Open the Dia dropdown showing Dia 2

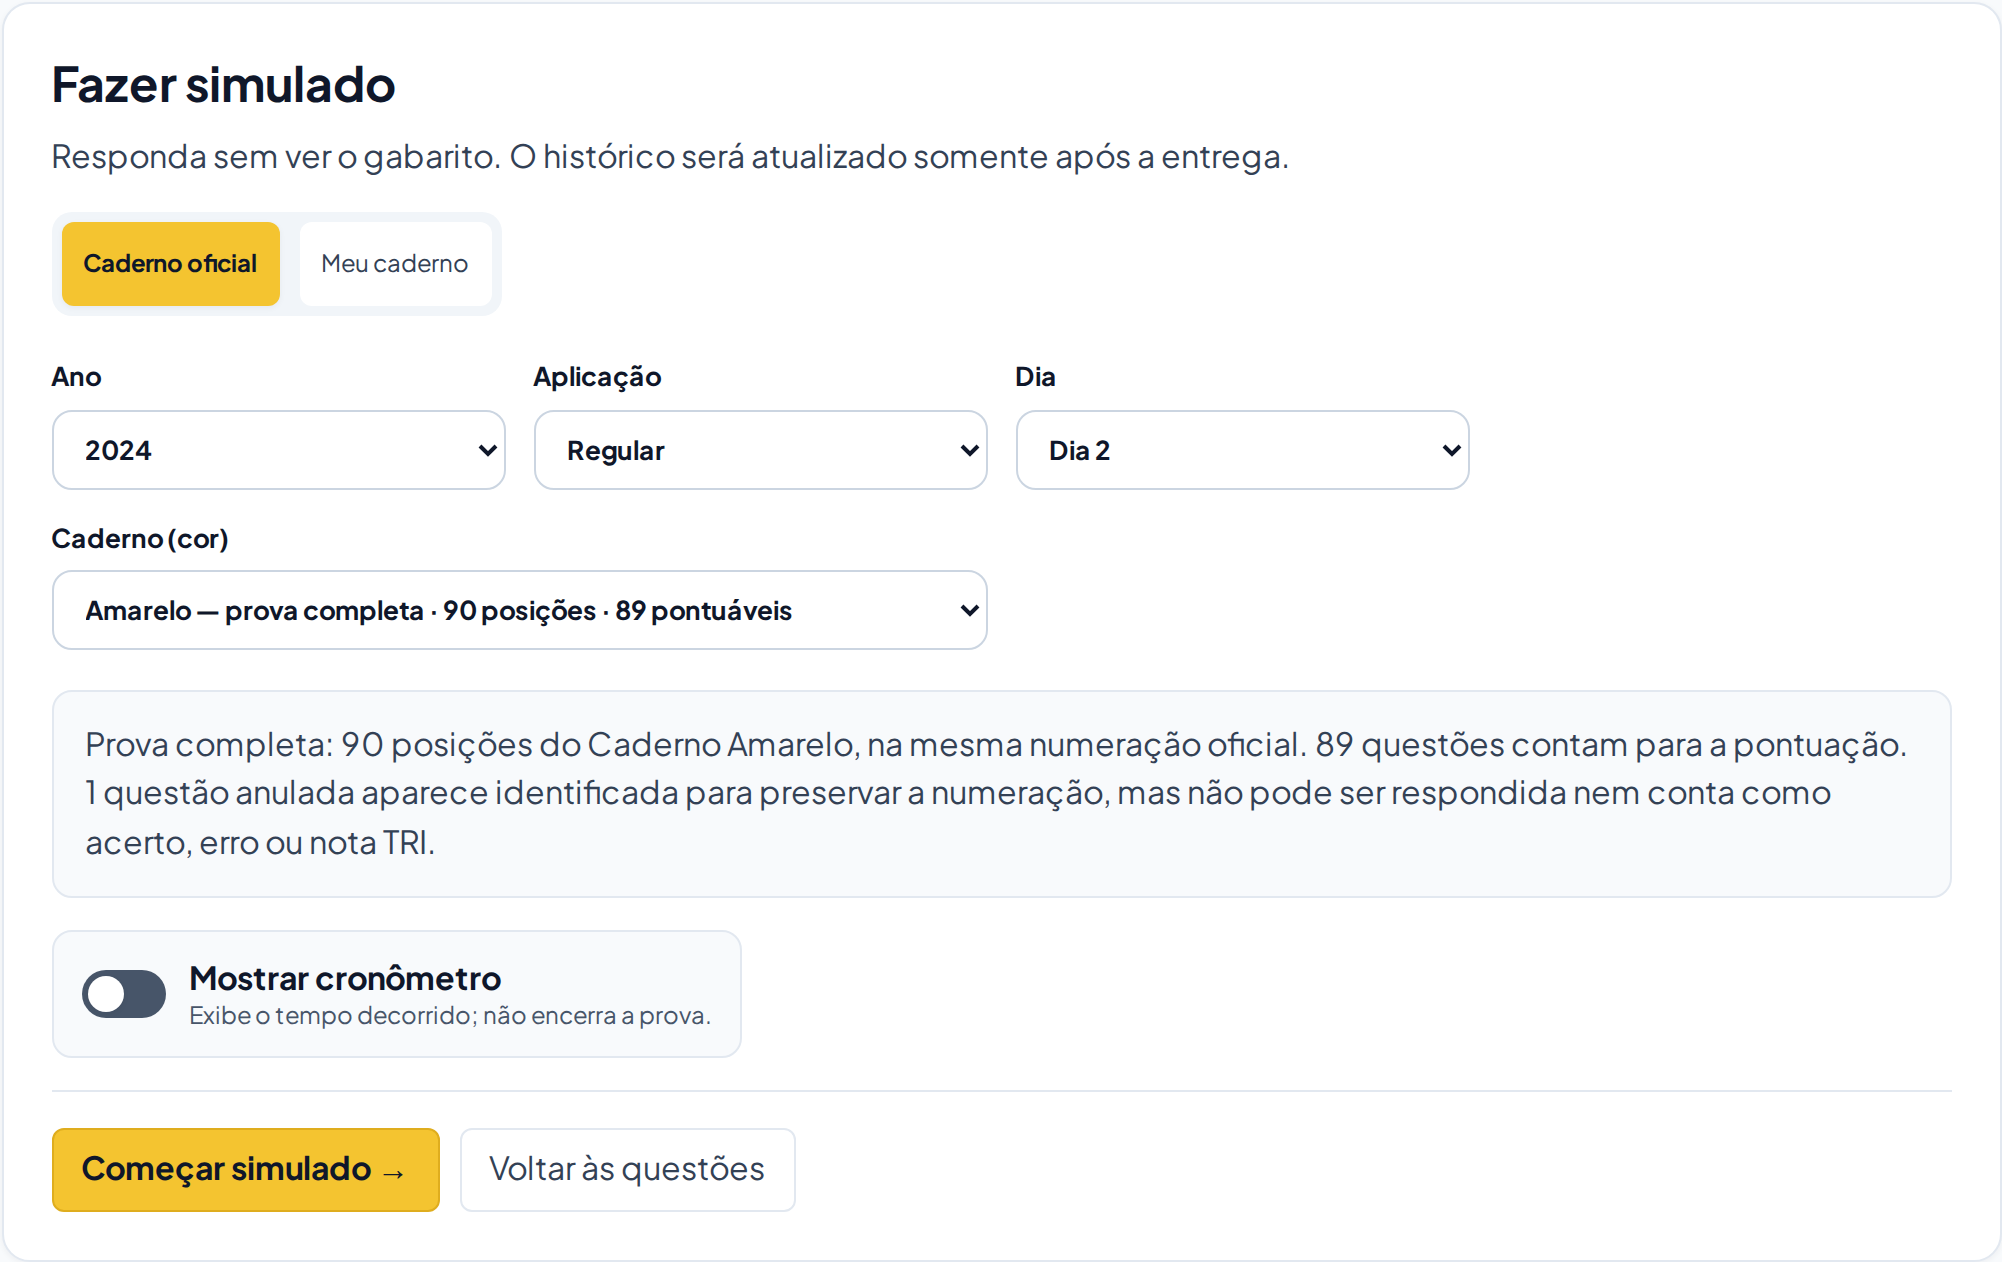(1243, 450)
